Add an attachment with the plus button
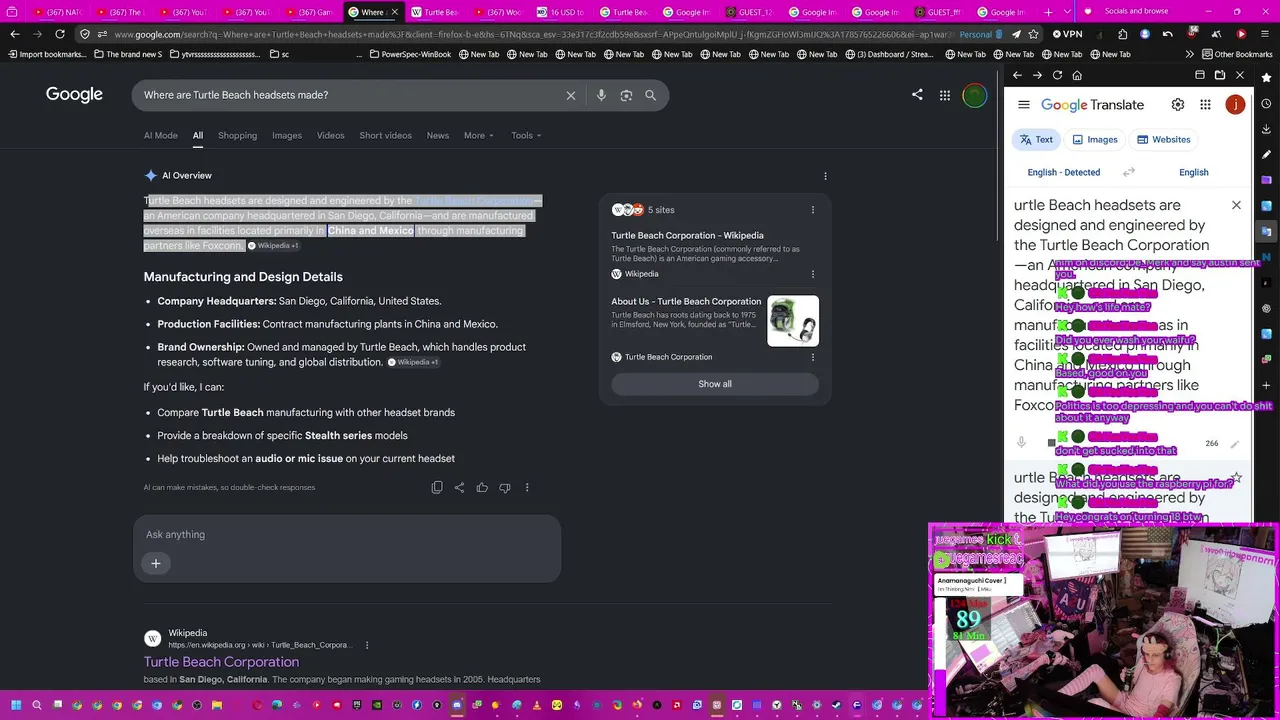The width and height of the screenshot is (1280, 720). click(x=156, y=563)
